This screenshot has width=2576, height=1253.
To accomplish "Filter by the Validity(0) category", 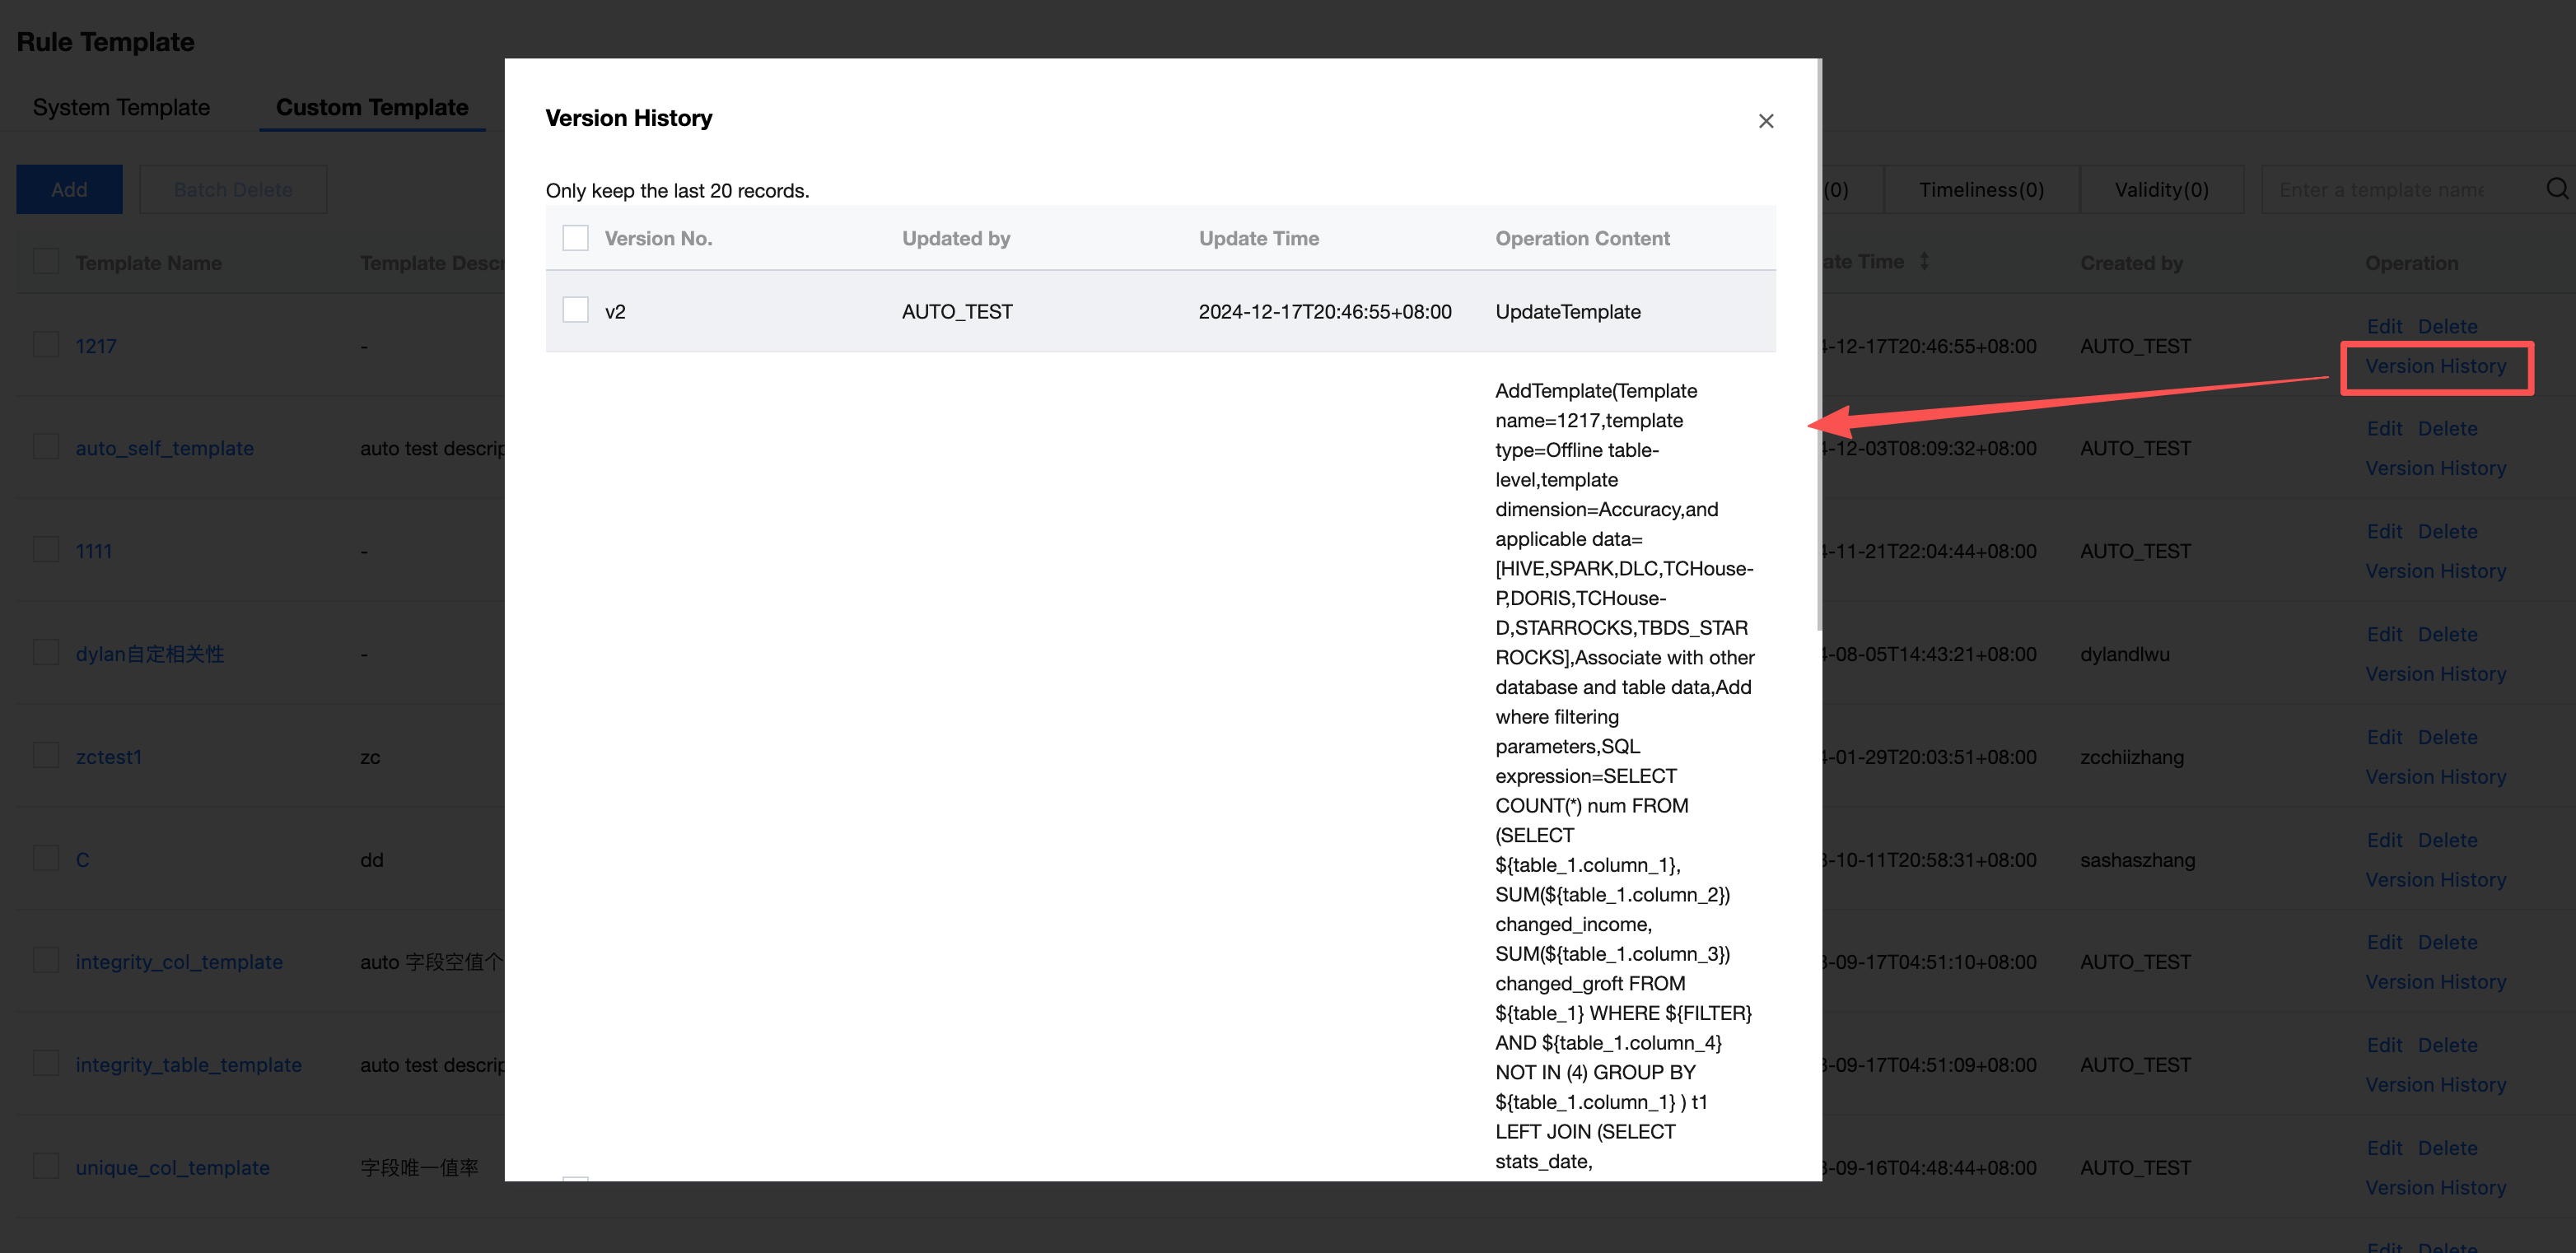I will point(2160,189).
